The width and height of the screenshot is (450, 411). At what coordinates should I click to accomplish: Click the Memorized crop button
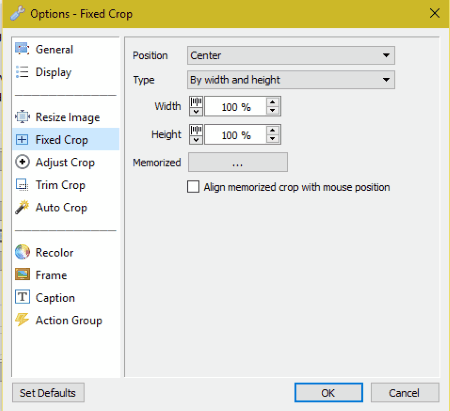(x=238, y=162)
